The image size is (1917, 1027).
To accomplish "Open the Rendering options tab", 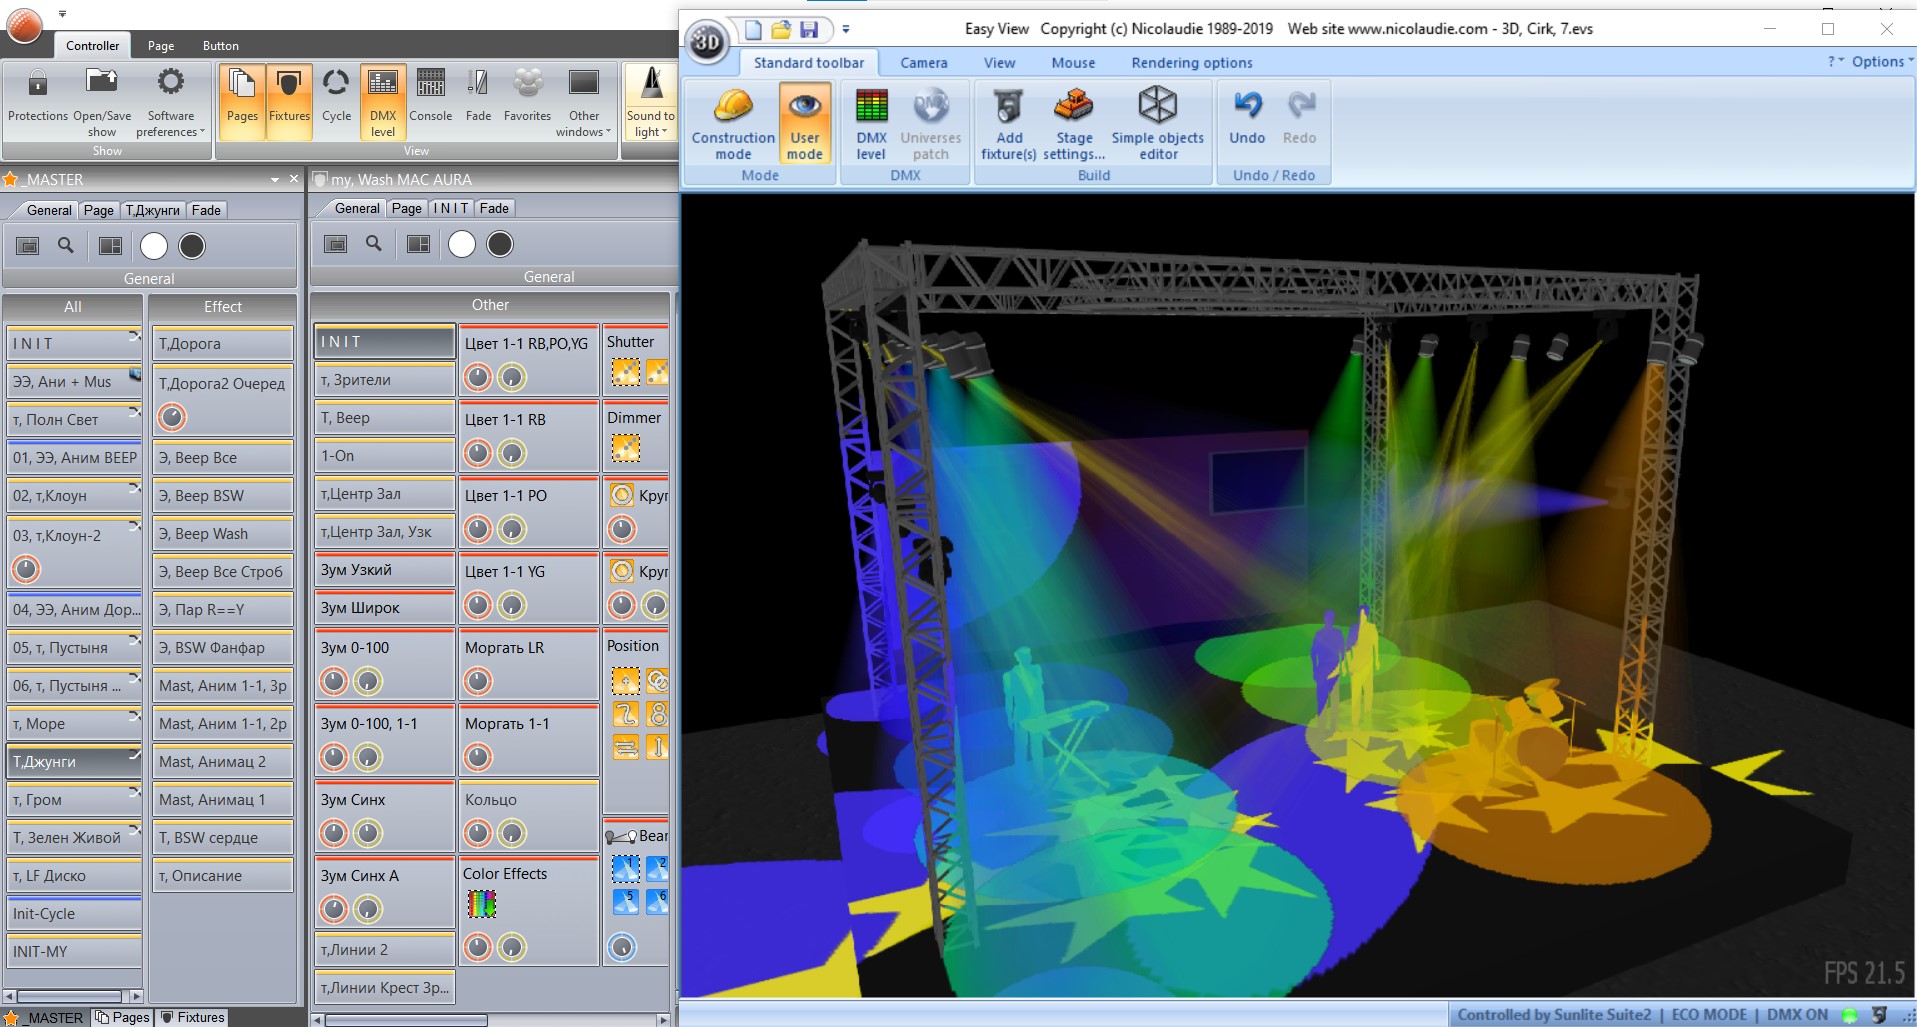I will [1192, 63].
